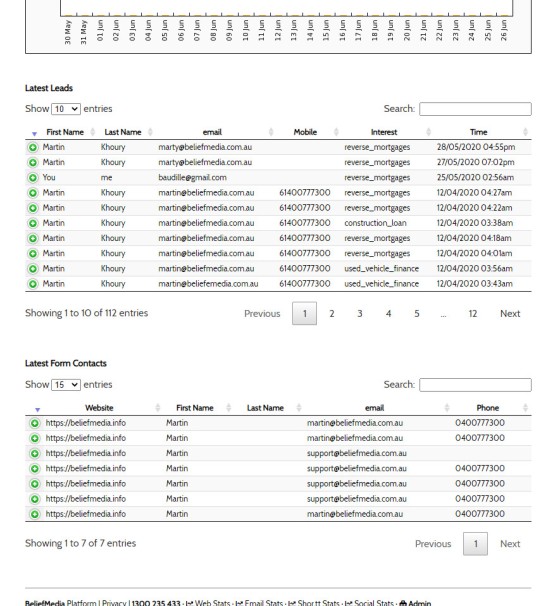Open the Platform footer link
This screenshot has width=560, height=606.
82,603
